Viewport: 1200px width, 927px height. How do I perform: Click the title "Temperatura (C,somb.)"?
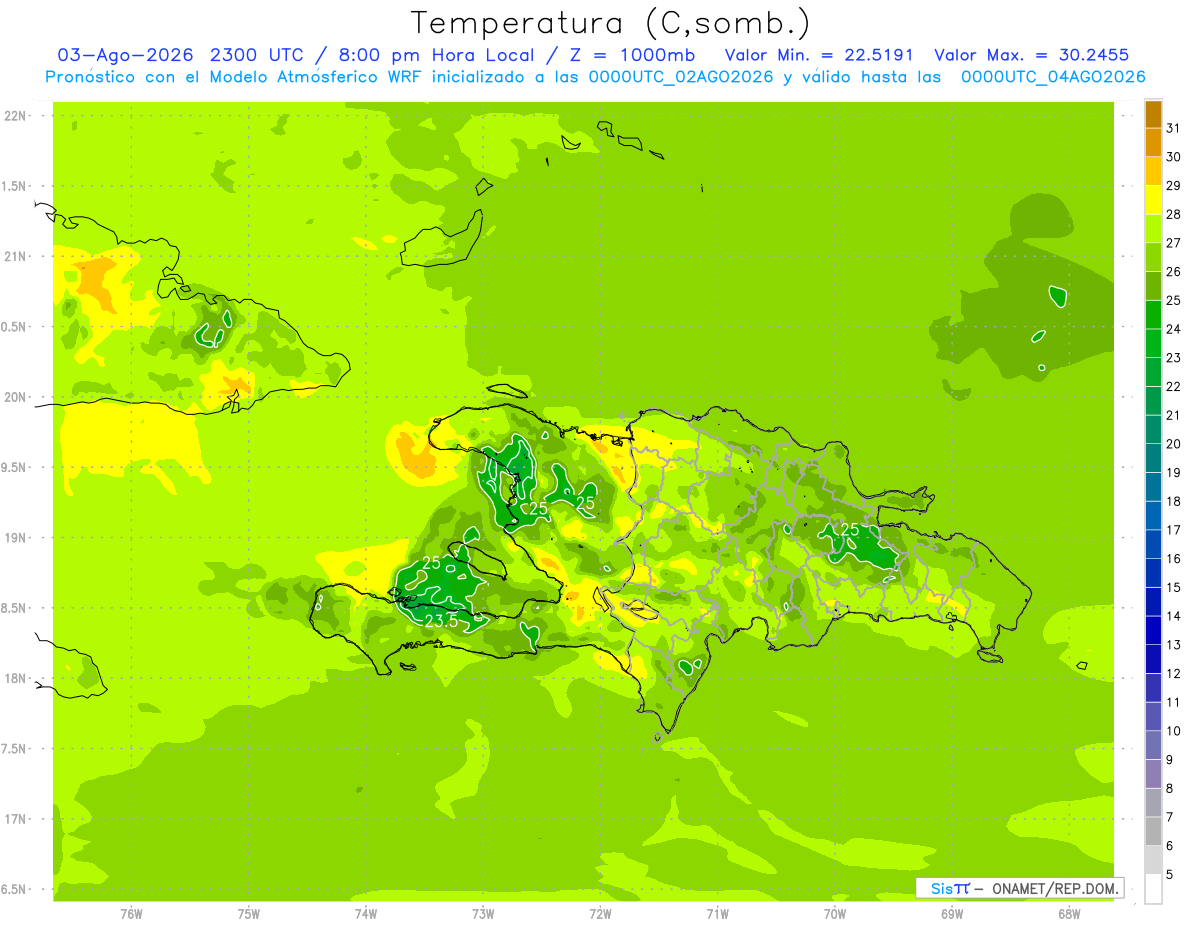[x=610, y=23]
